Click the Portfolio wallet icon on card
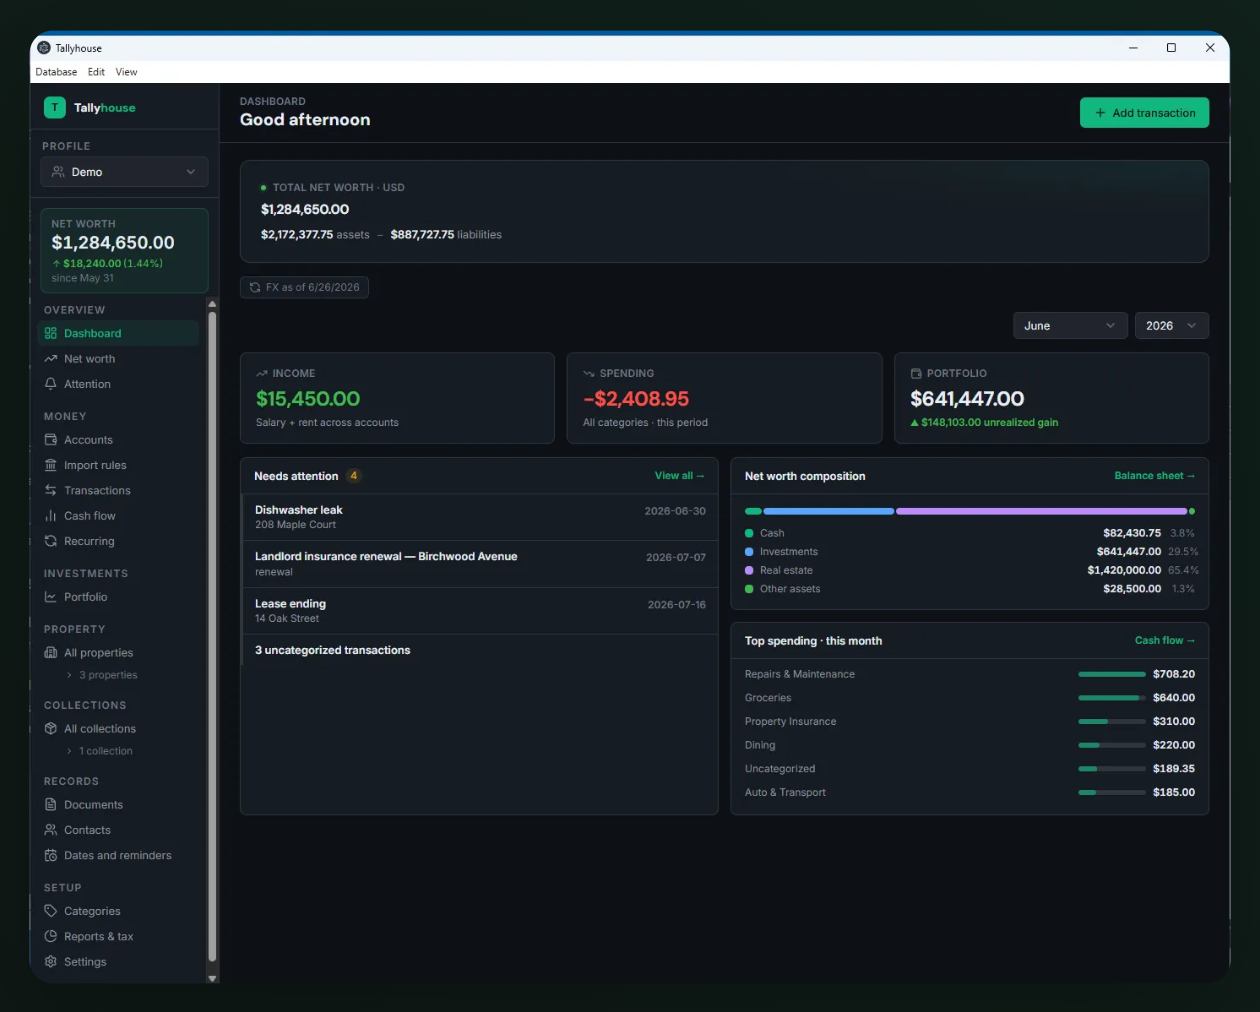Image resolution: width=1260 pixels, height=1012 pixels. point(916,374)
